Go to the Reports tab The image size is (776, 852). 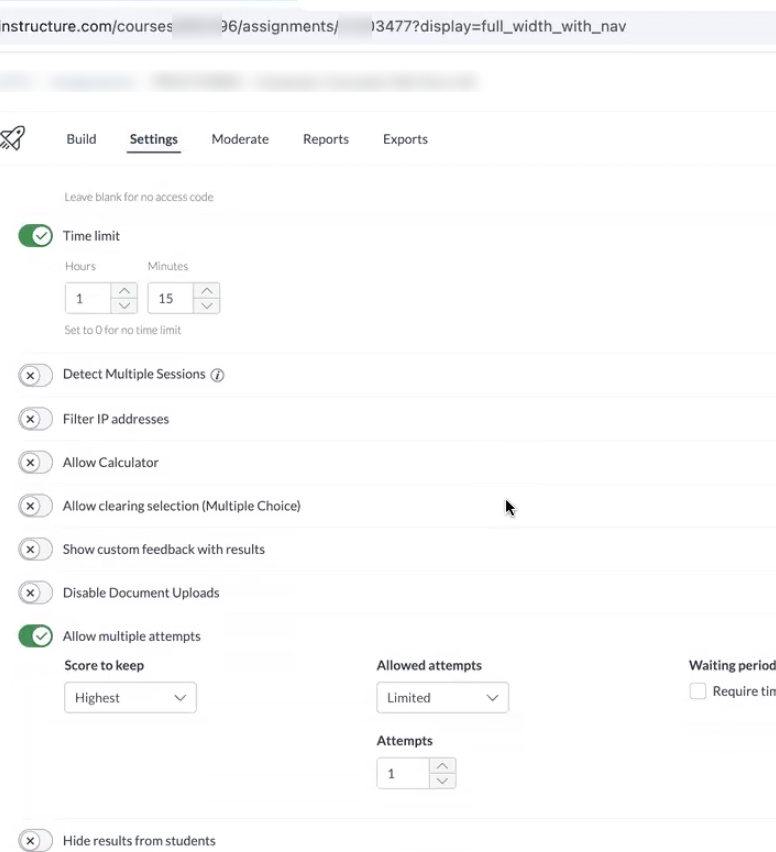326,139
